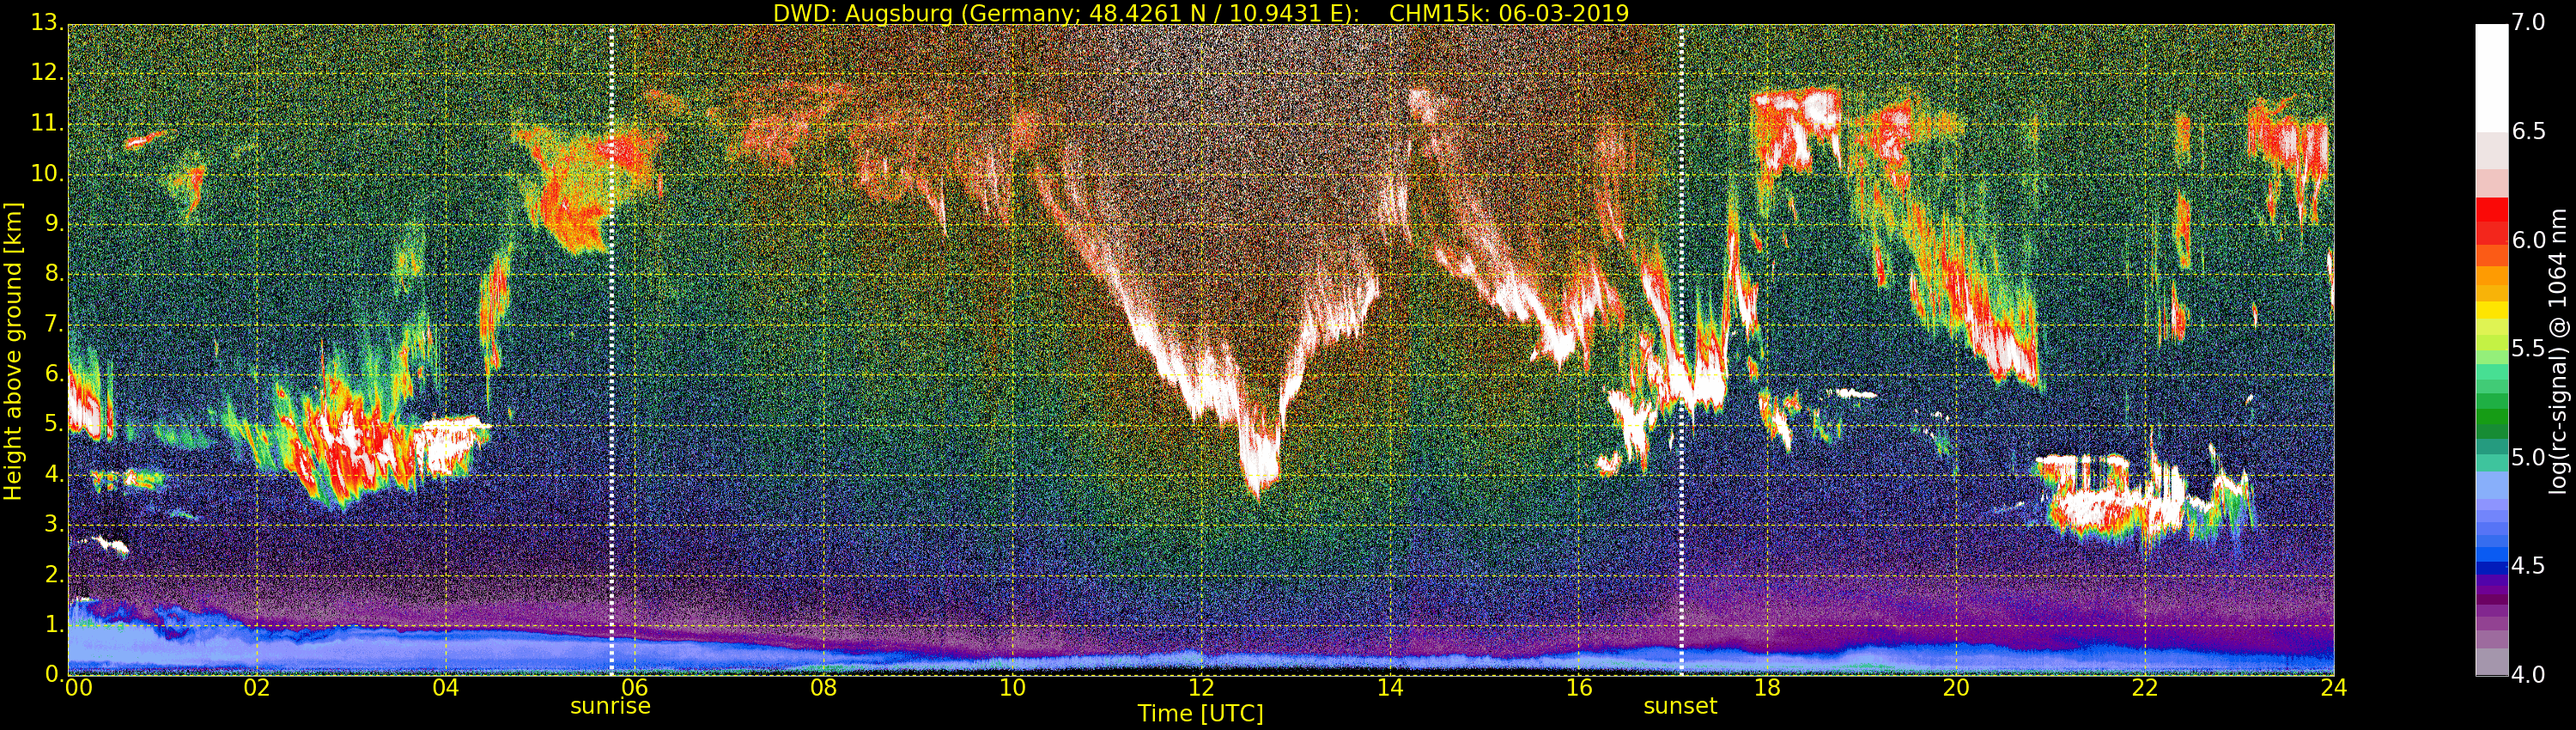Click the "12" tick on the time axis

point(1201,688)
